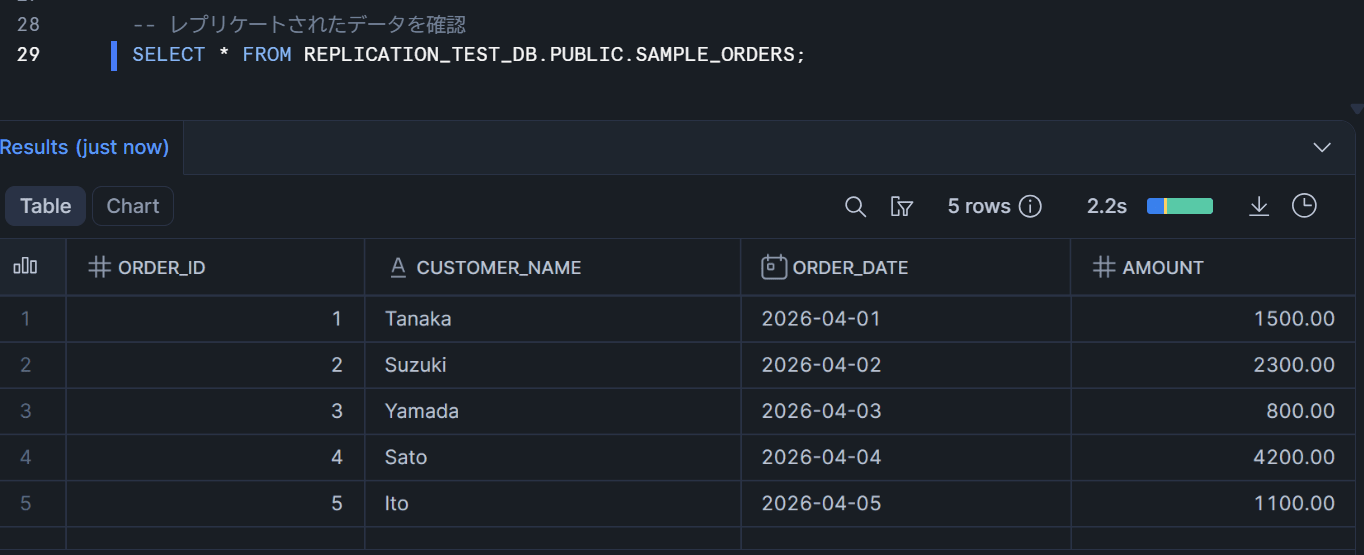Click the CUSTOMER_NAME text type icon

(397, 267)
